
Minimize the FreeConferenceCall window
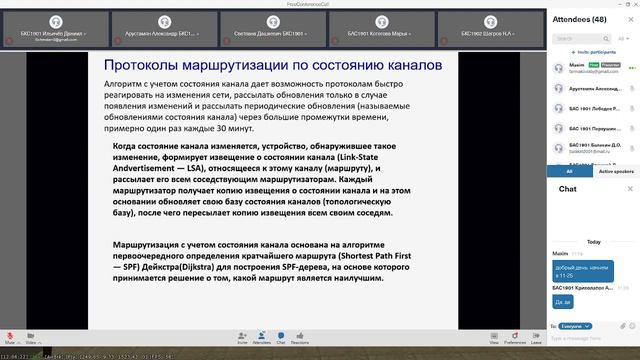coord(620,4)
